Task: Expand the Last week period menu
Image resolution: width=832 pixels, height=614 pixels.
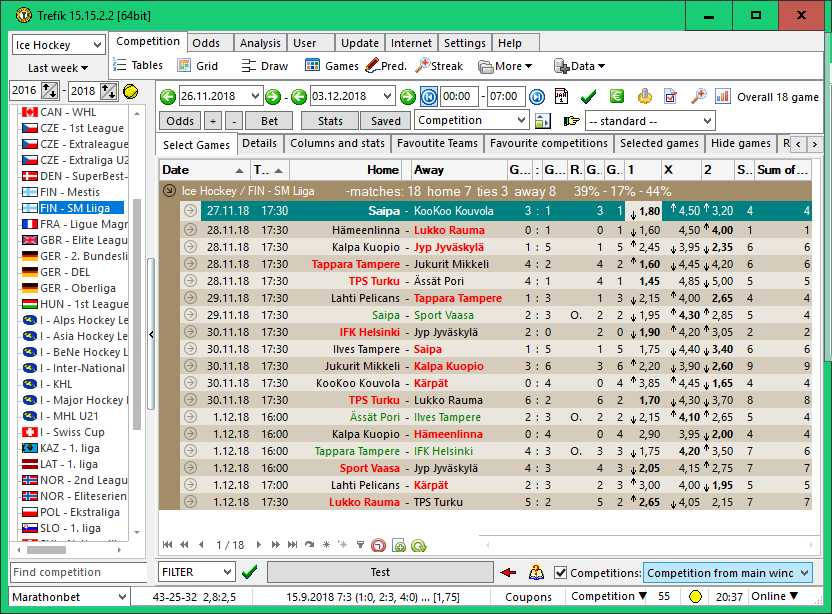Action: (x=58, y=68)
